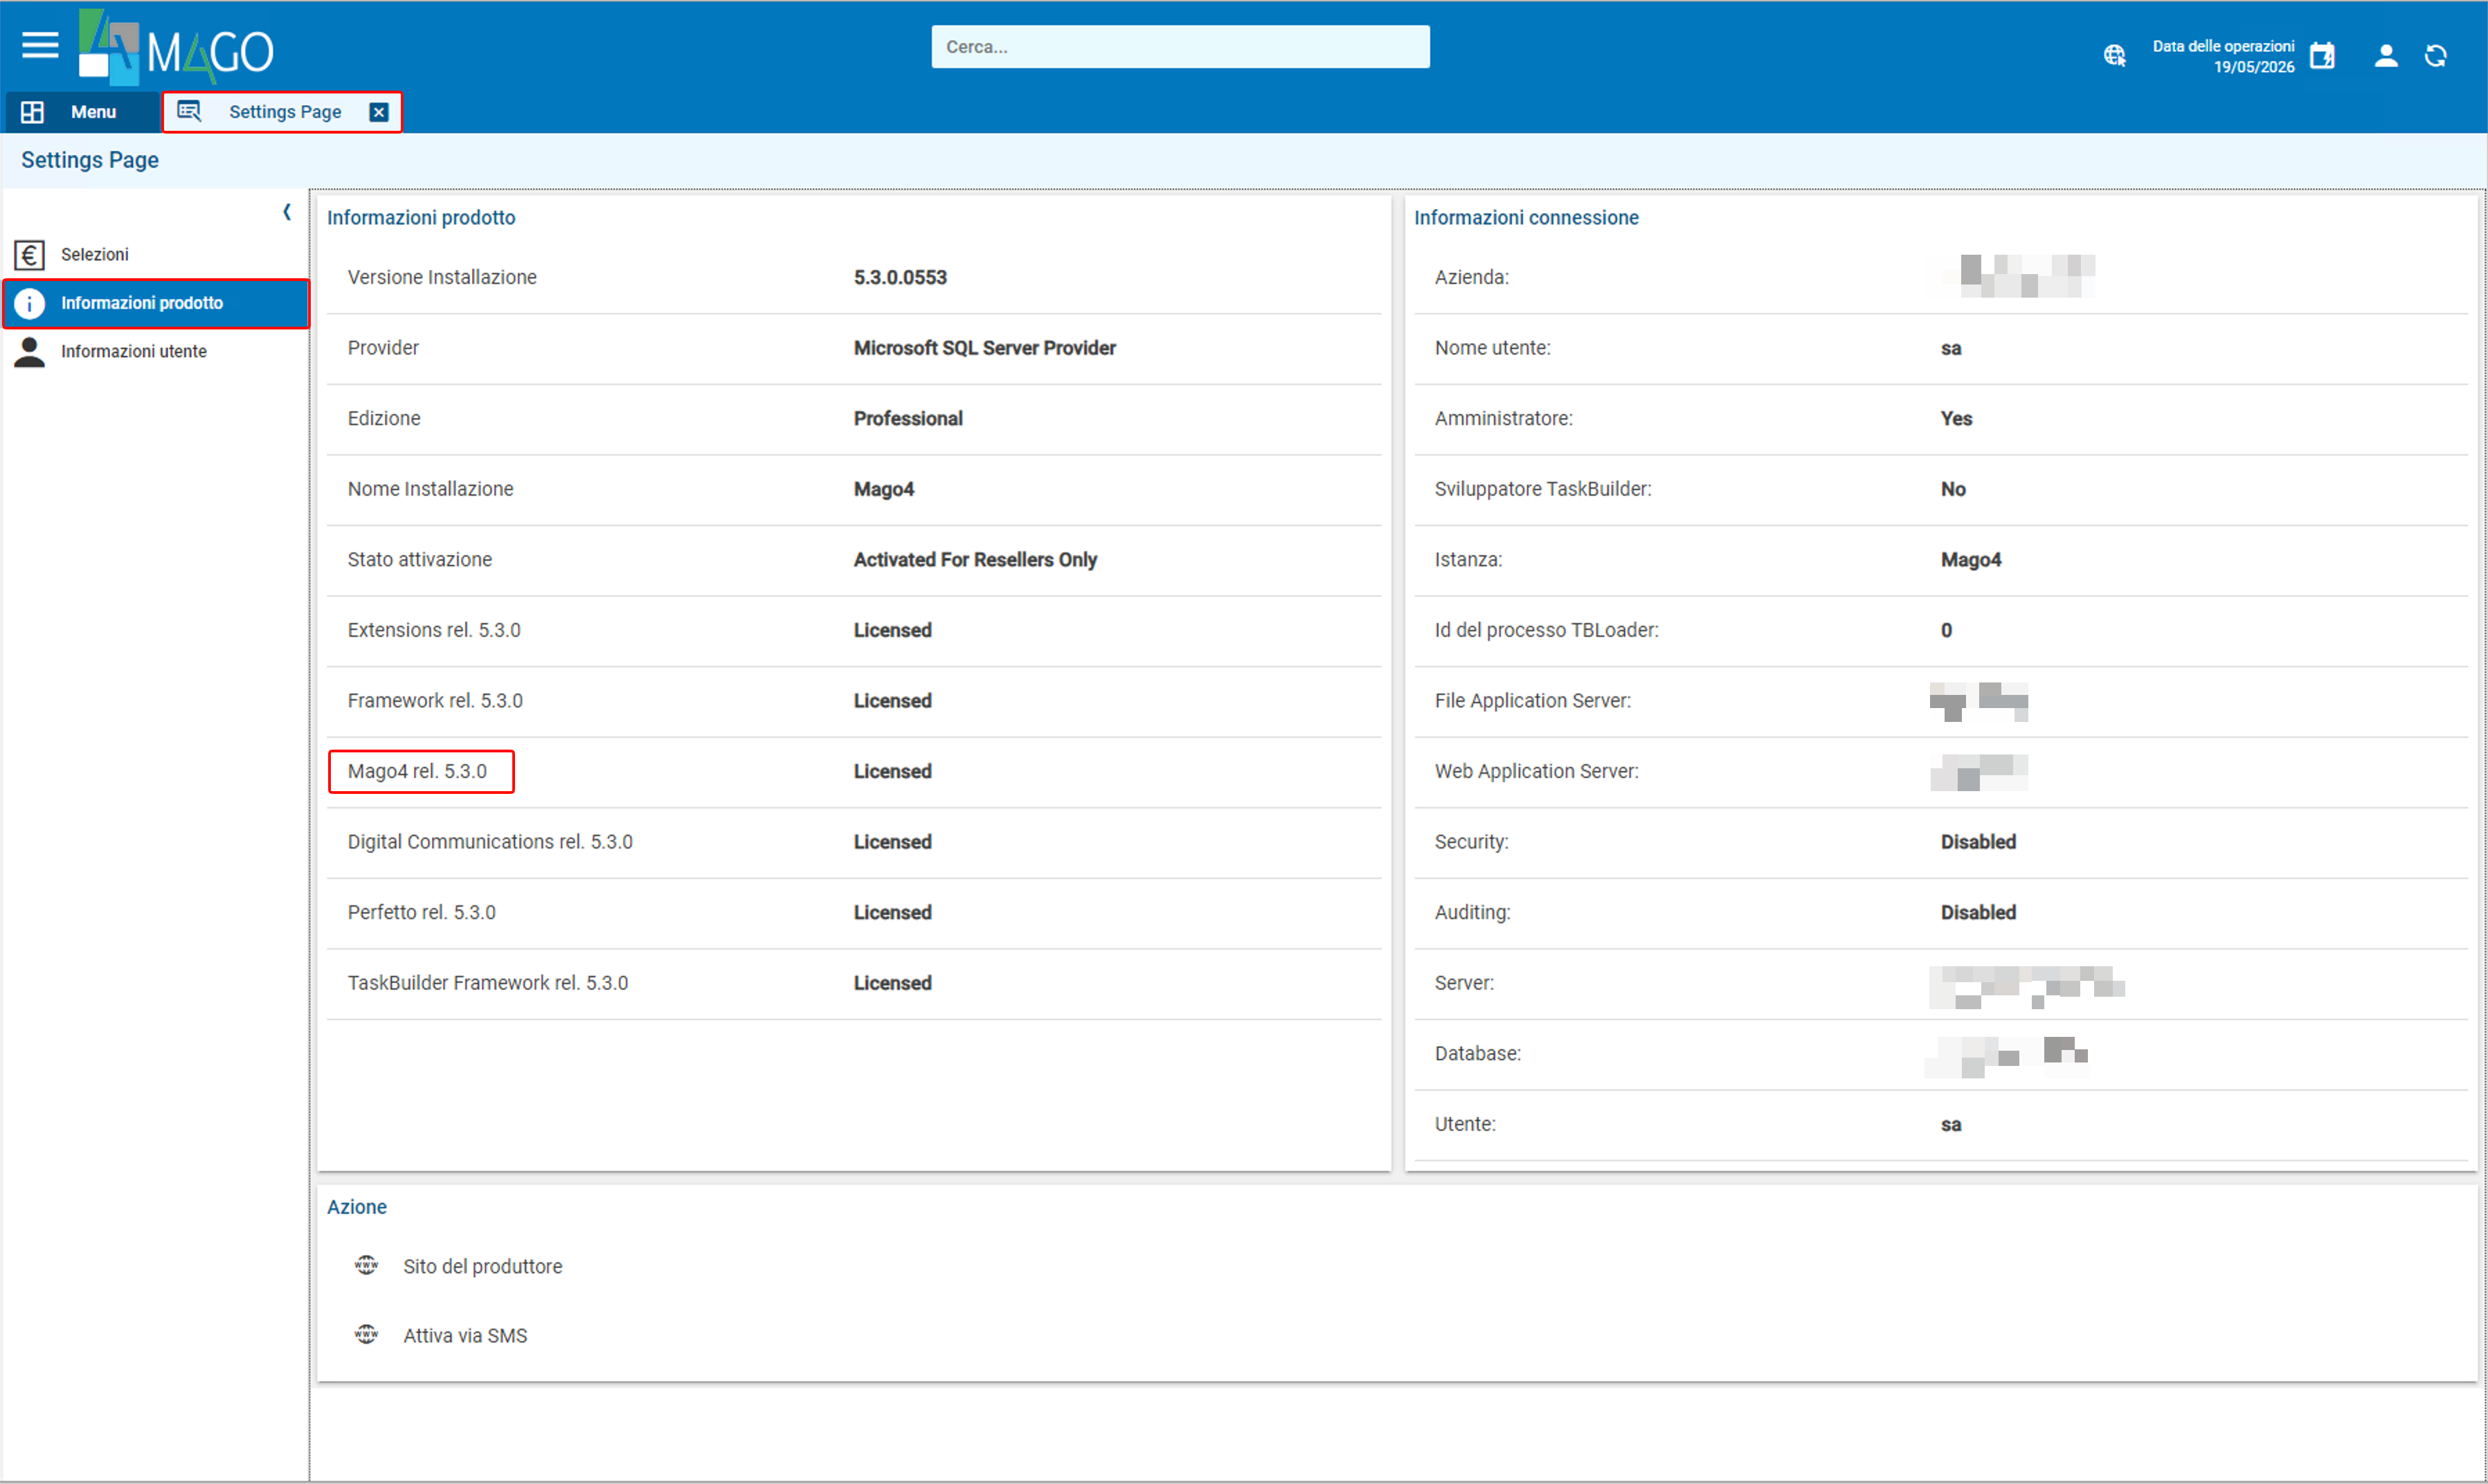The width and height of the screenshot is (2488, 1484).
Task: Click the Sviluppatore TaskBuilder No value
Action: (1954, 489)
